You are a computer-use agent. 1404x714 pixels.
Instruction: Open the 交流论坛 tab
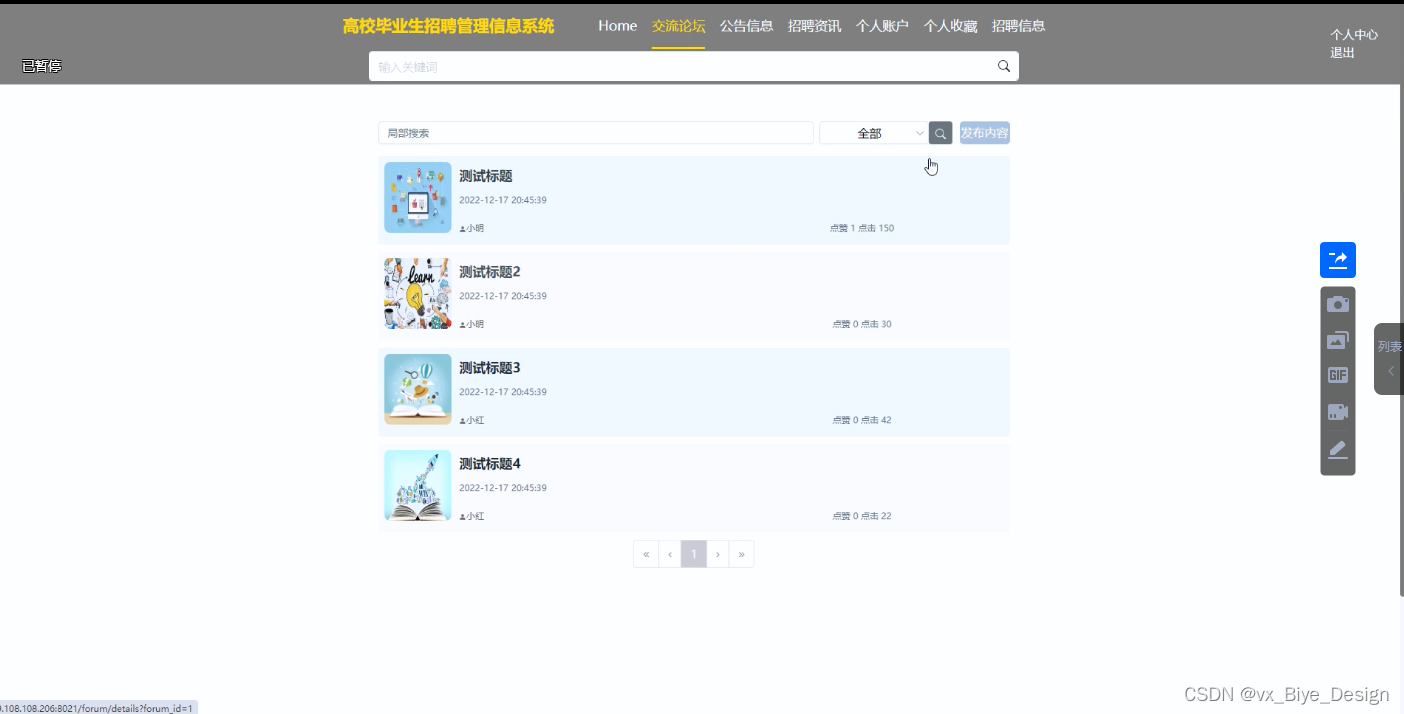[x=678, y=26]
